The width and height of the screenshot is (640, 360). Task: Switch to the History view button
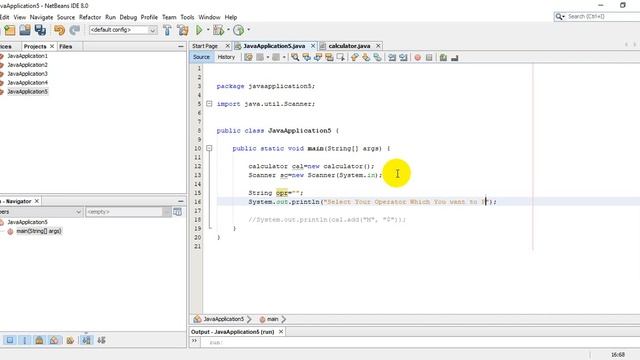[226, 57]
